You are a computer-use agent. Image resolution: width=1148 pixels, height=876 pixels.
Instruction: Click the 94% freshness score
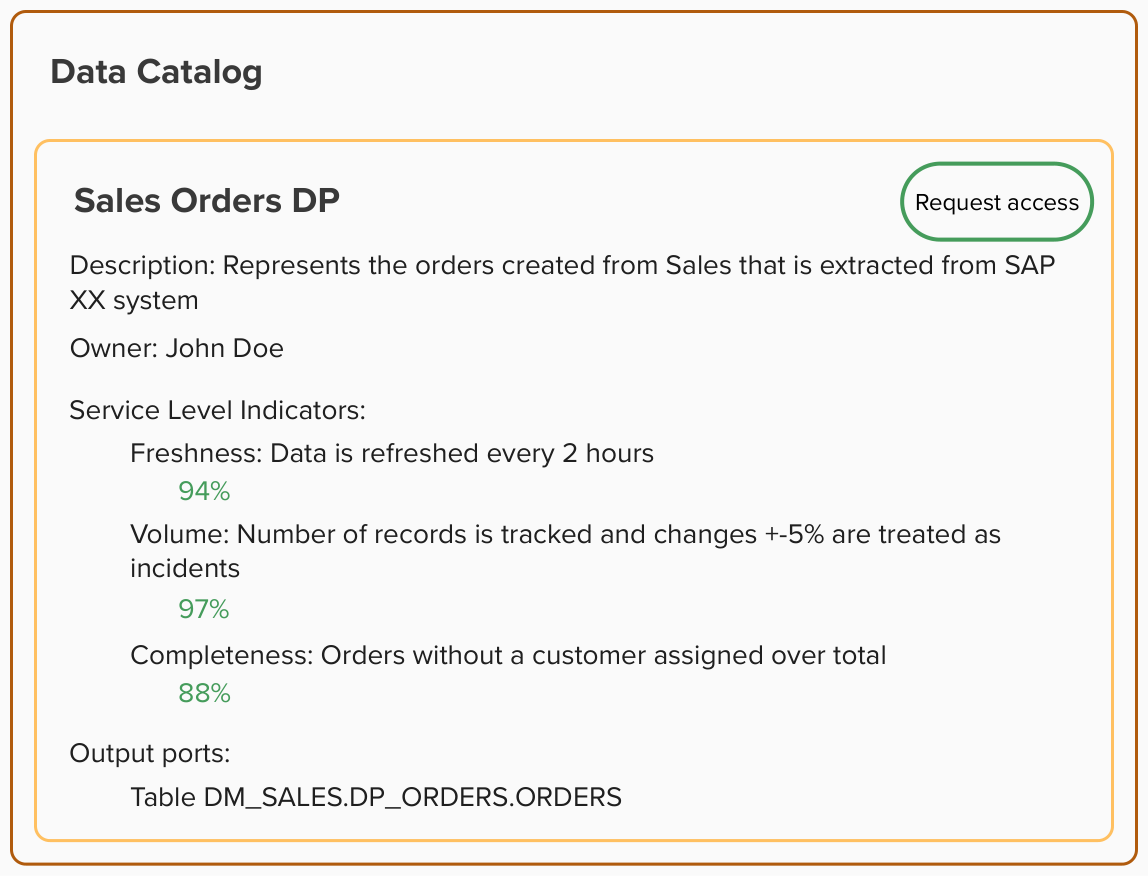(204, 492)
